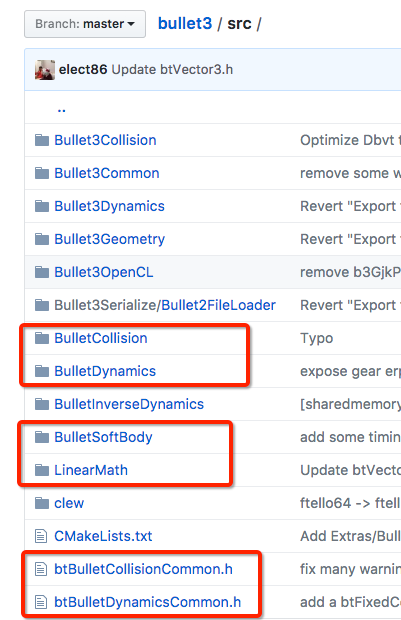The width and height of the screenshot is (401, 620).
Task: View the 'Update btVector3.h' commit message
Action: pyautogui.click(x=172, y=70)
